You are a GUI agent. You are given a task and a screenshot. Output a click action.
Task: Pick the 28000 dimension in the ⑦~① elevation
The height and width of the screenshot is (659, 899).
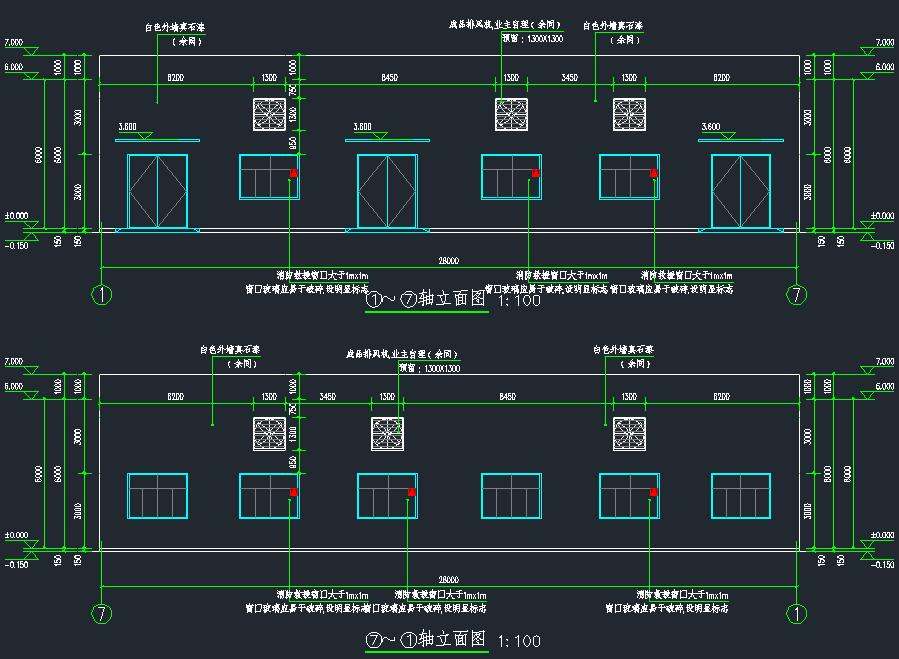[448, 580]
